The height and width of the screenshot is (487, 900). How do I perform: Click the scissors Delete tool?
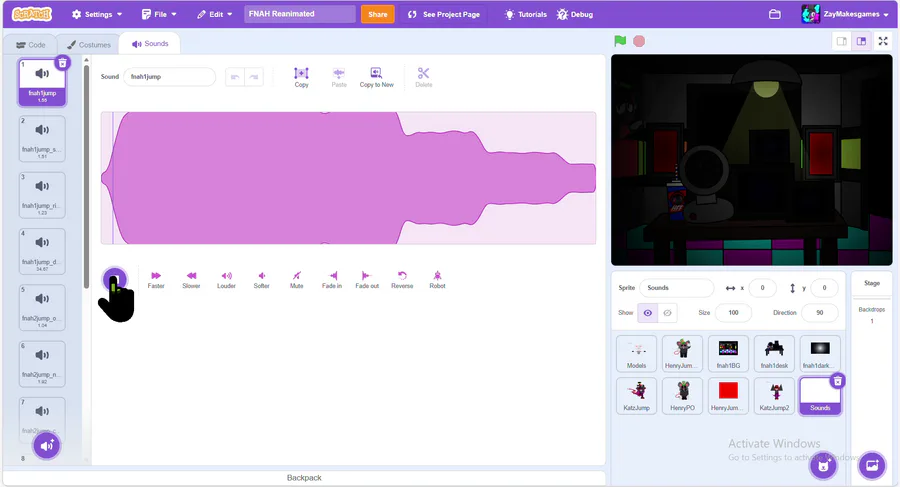(x=424, y=77)
